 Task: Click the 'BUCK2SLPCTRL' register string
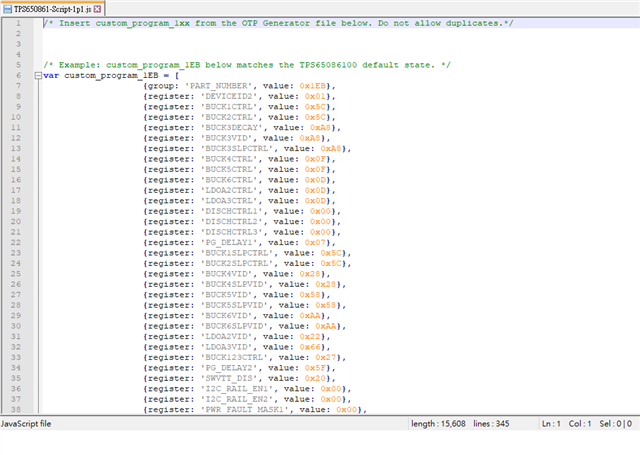(x=237, y=264)
